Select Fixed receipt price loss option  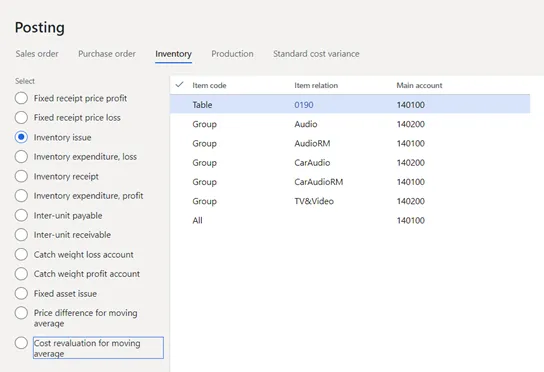[21, 118]
